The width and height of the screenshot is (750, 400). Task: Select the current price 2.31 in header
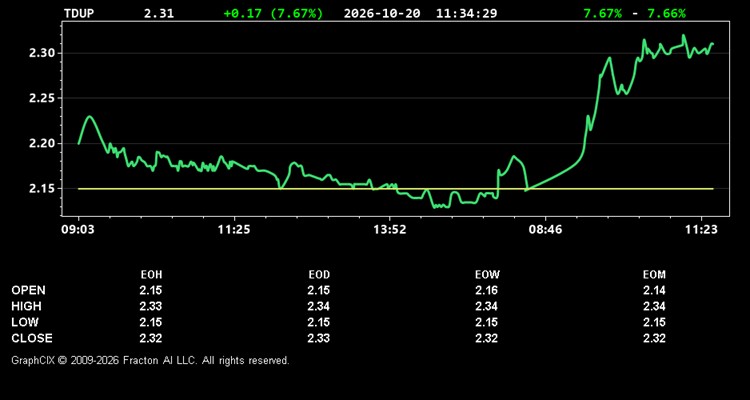pyautogui.click(x=159, y=13)
